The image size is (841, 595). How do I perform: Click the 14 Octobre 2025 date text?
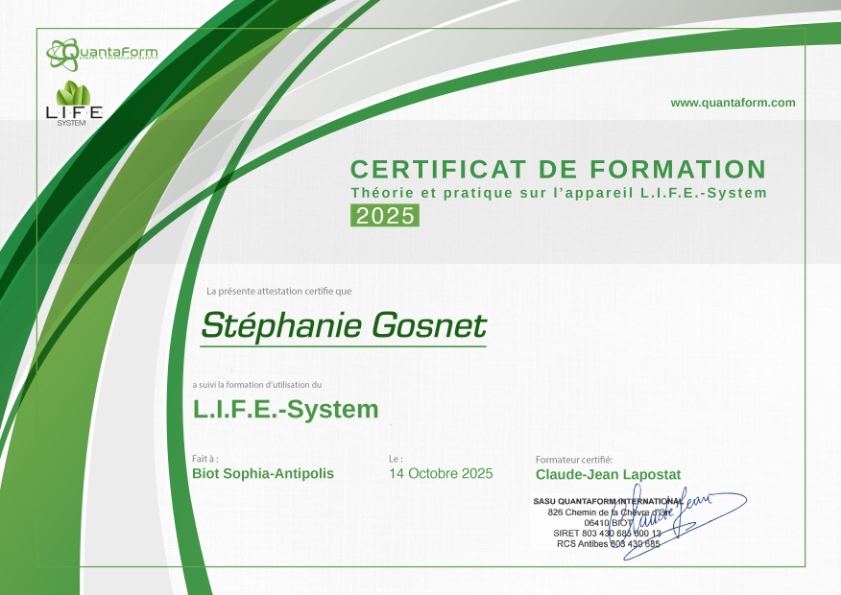[439, 474]
